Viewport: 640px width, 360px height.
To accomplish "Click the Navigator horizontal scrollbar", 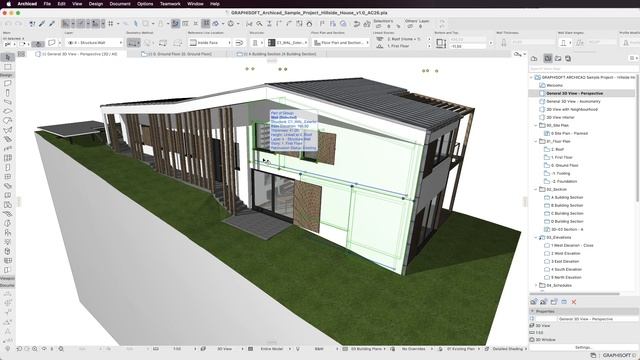I will [575, 293].
